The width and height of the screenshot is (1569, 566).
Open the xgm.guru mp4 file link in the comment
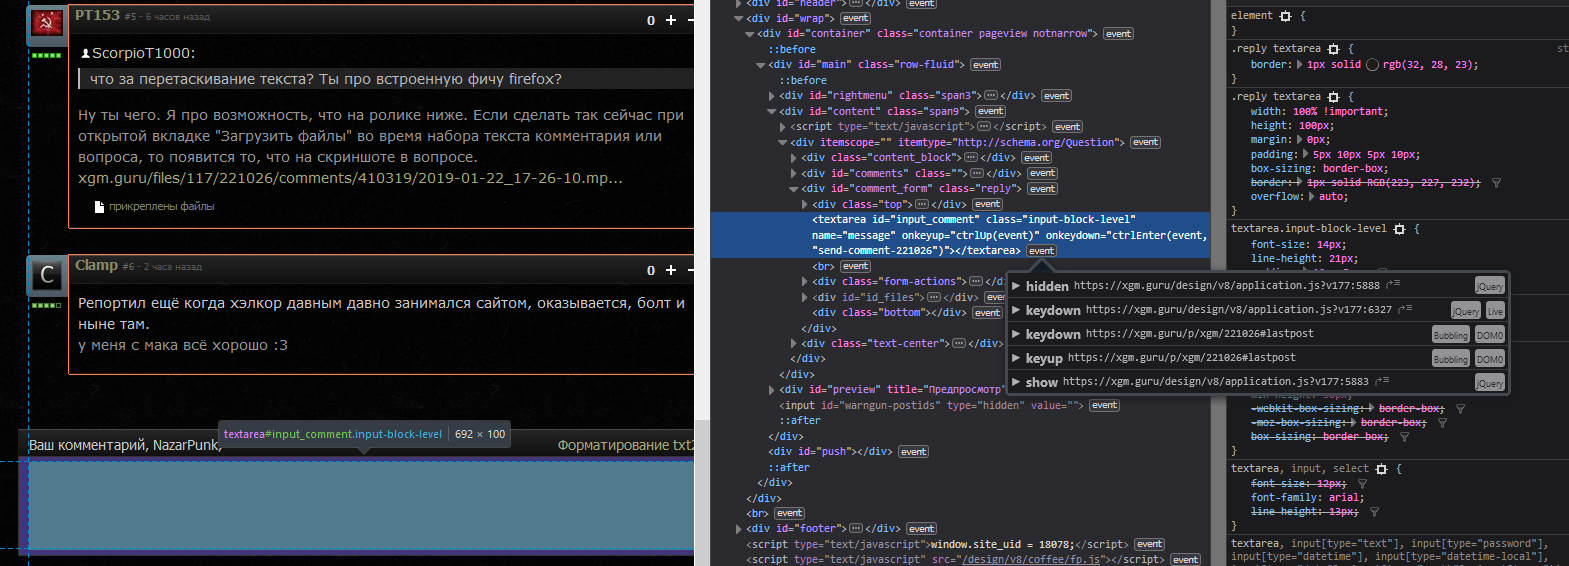[350, 178]
